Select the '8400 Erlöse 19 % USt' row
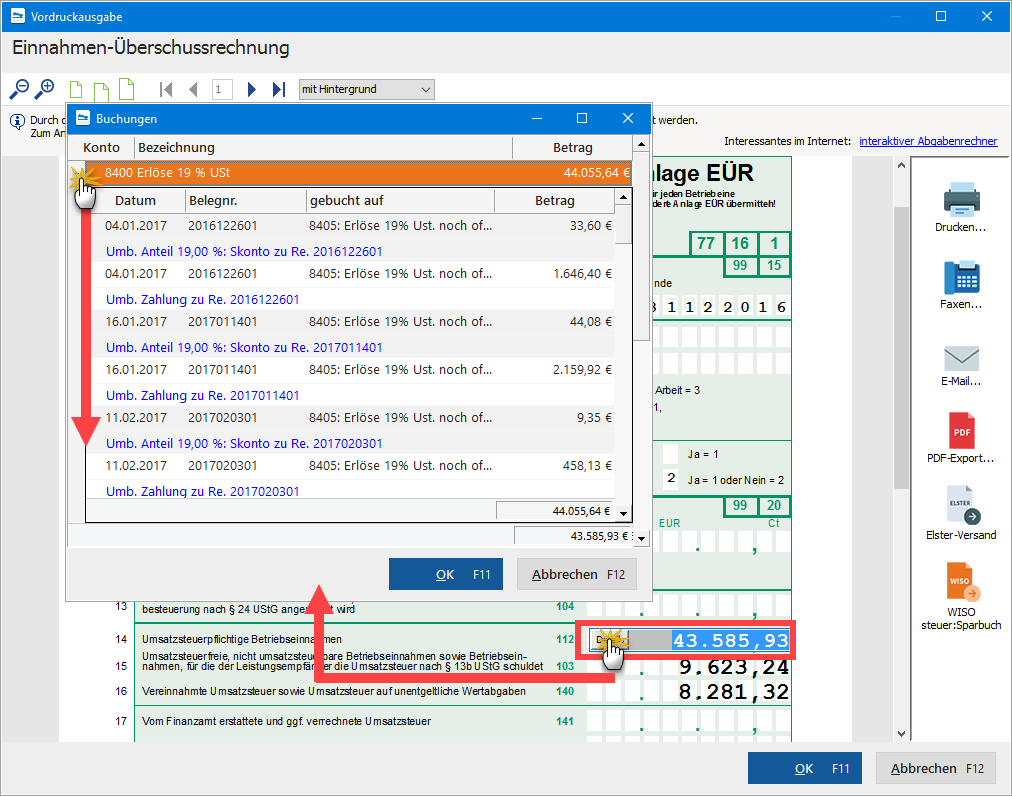This screenshot has height=796, width=1012. coord(358,173)
